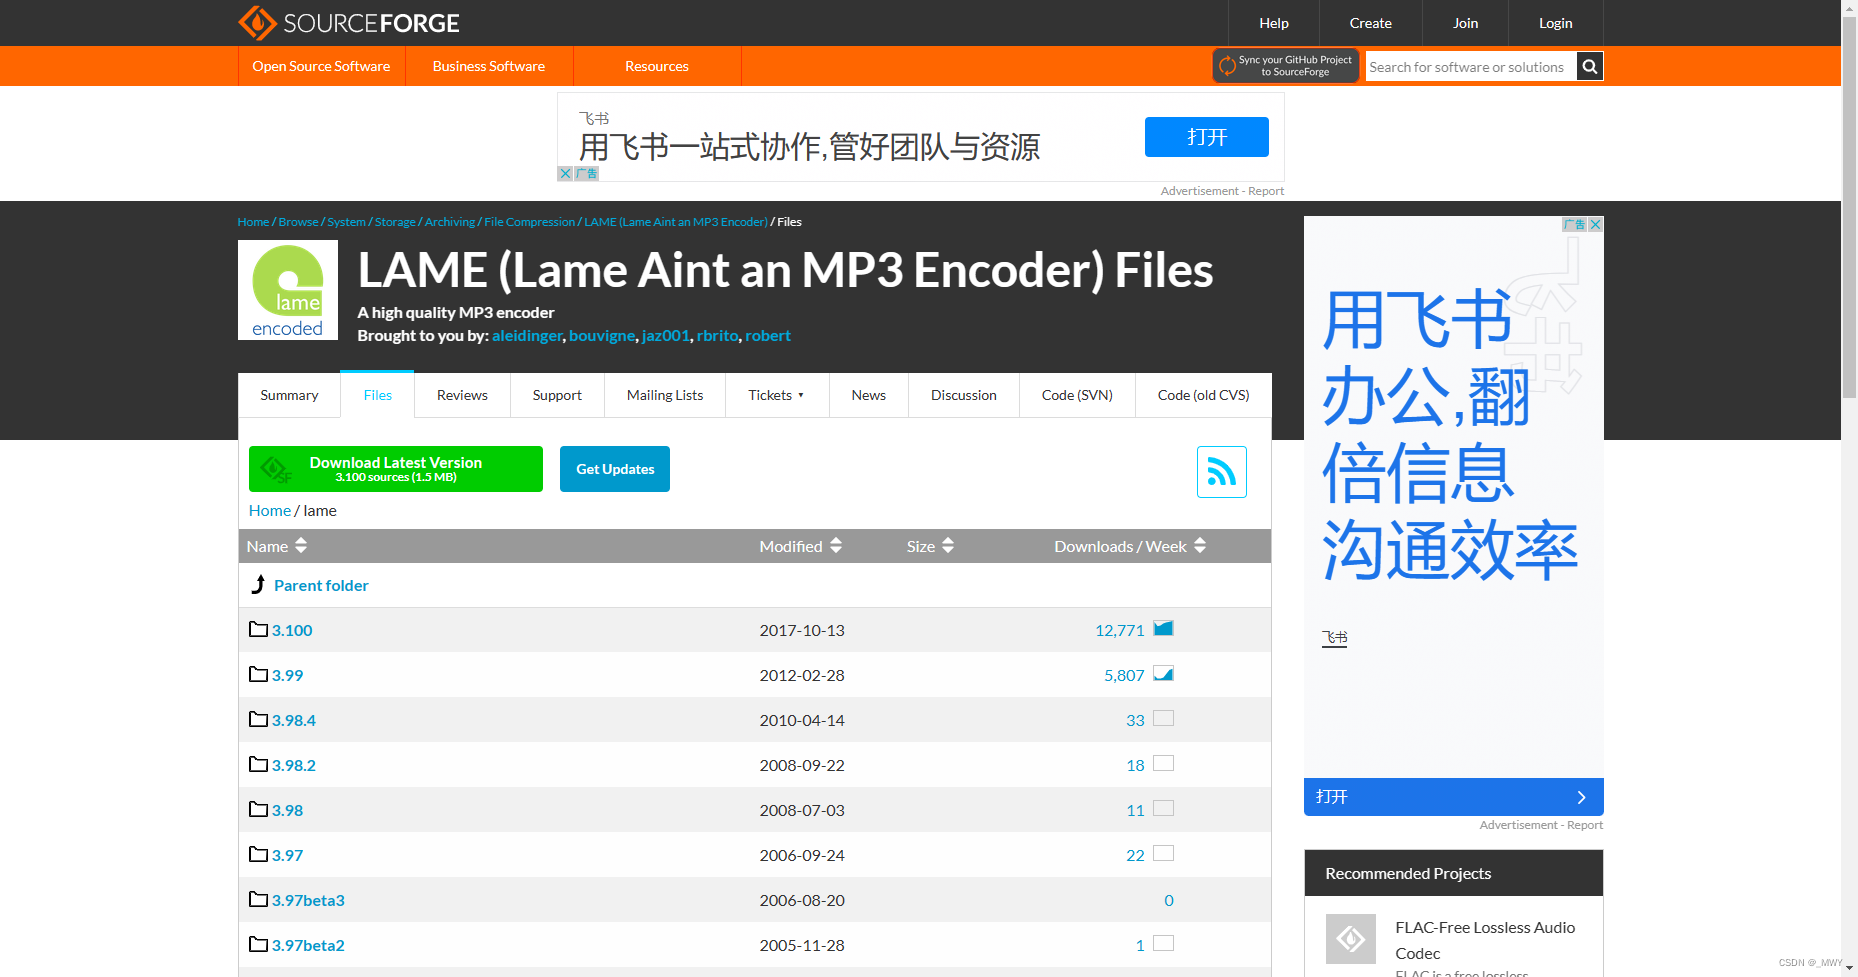
Task: Click the stats chart icon for 3.98
Action: click(1163, 809)
